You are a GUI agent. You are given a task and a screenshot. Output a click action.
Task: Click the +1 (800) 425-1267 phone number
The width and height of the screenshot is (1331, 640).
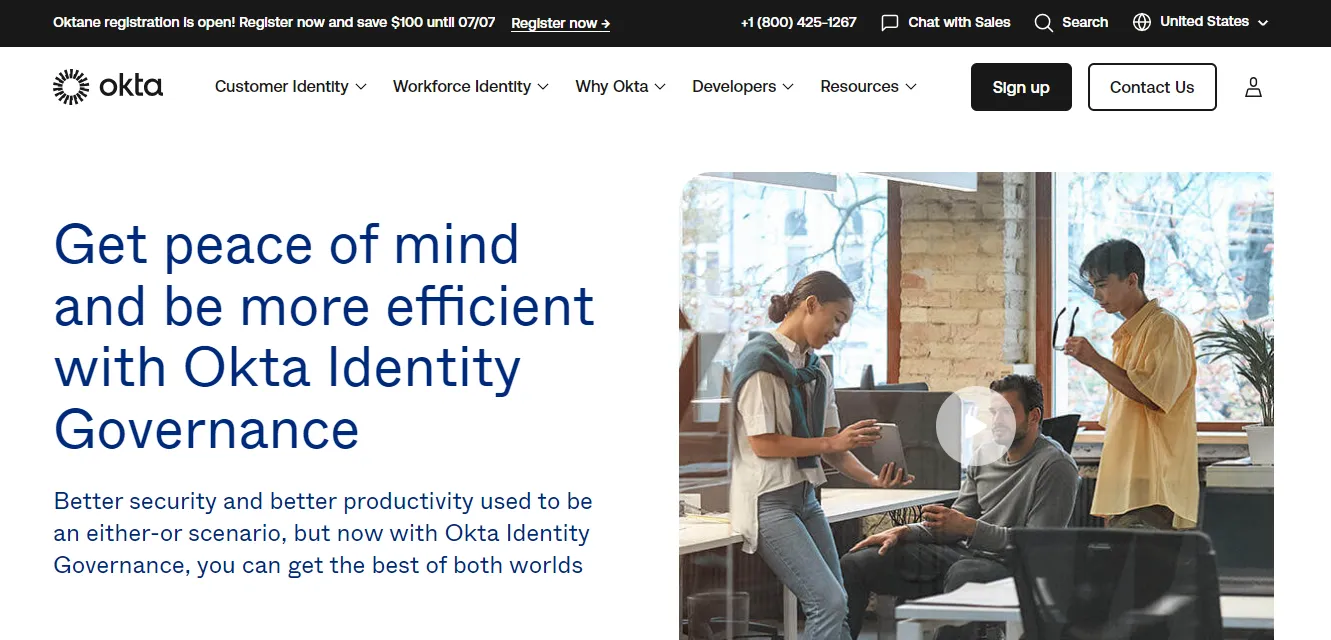click(x=799, y=22)
